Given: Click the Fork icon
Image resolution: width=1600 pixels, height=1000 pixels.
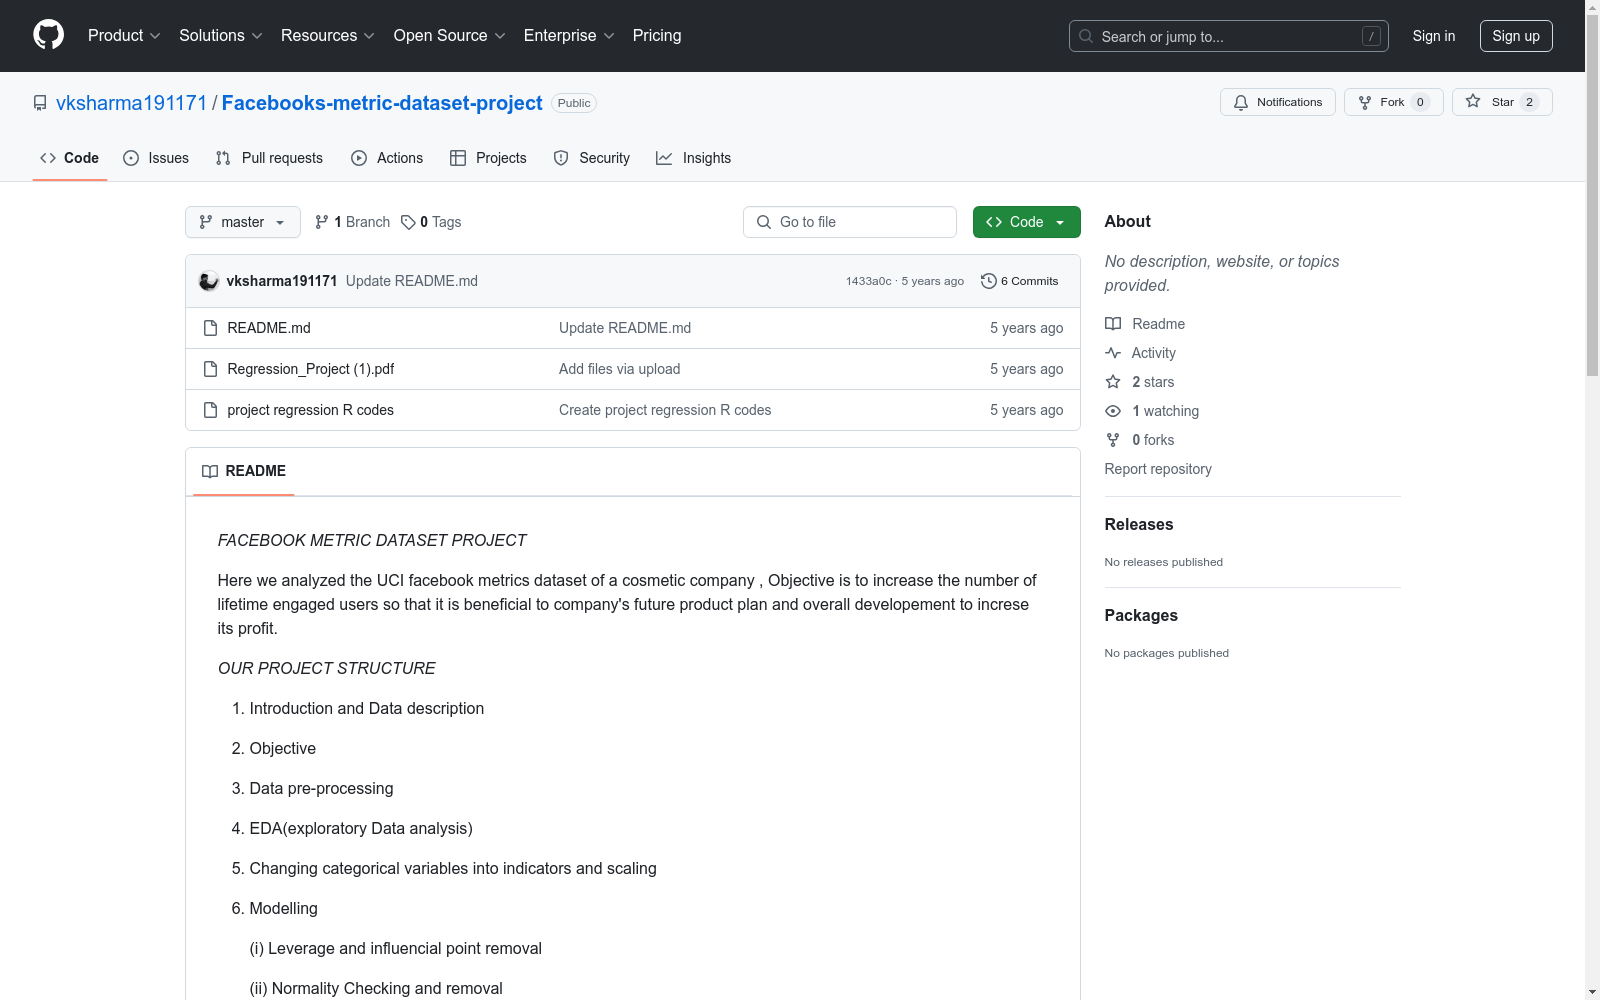Looking at the screenshot, I should pos(1365,102).
